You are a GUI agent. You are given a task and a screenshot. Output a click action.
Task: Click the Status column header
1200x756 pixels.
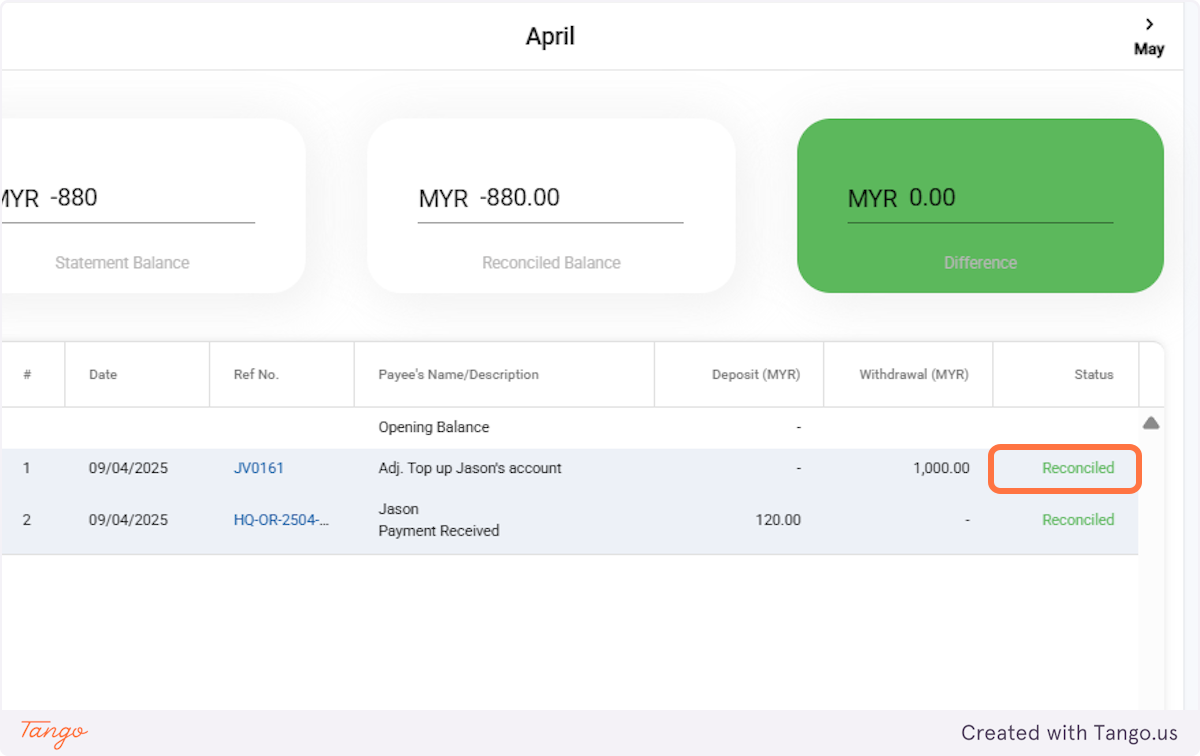(1094, 375)
